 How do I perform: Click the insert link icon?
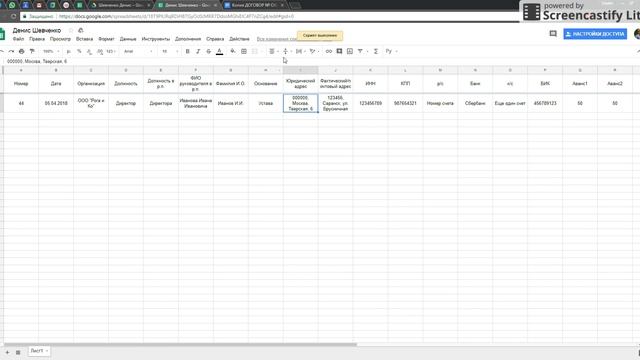click(x=329, y=51)
